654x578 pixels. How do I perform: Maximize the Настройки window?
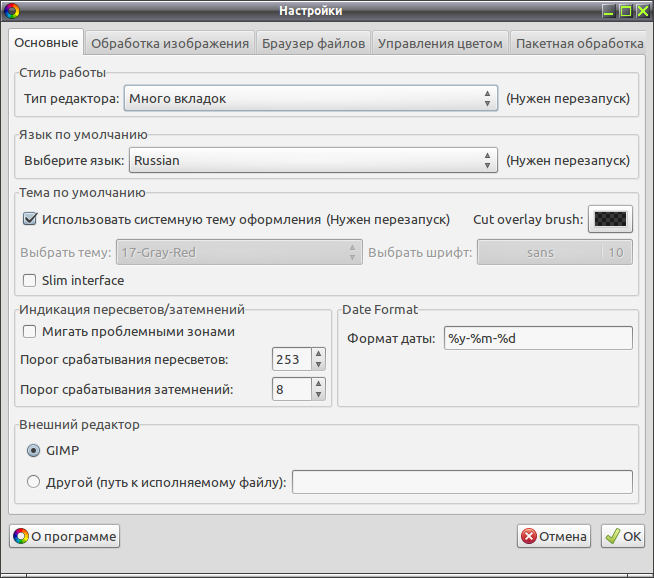click(626, 11)
